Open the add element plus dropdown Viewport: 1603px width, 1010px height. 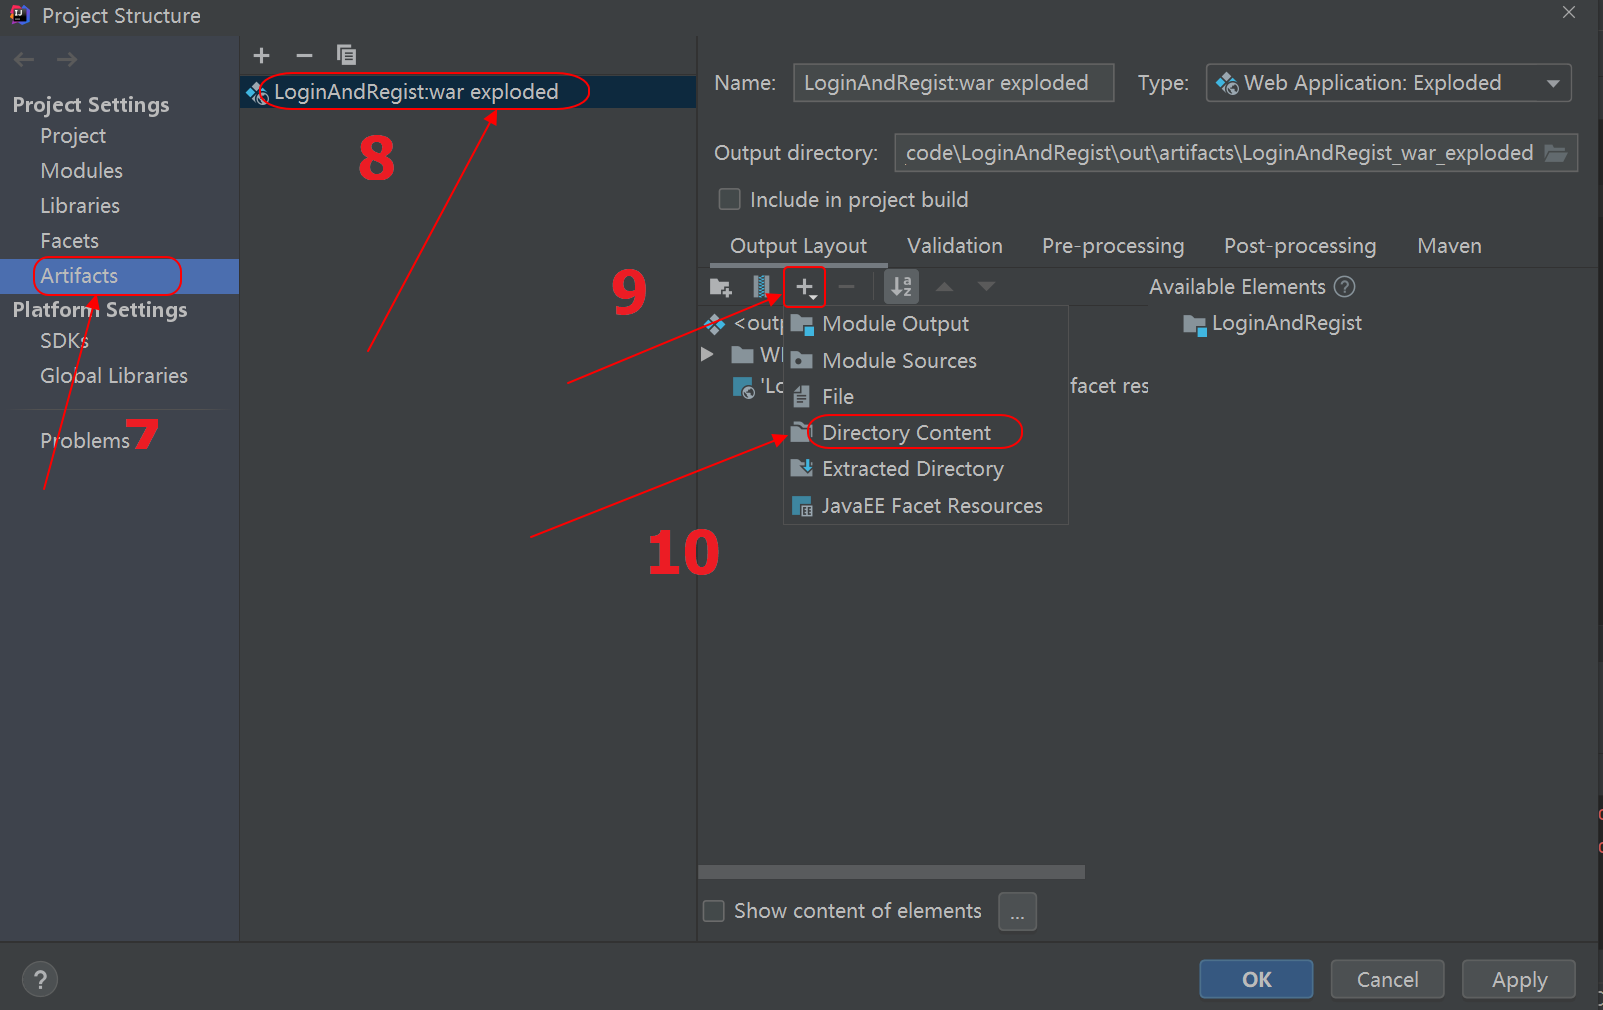804,286
